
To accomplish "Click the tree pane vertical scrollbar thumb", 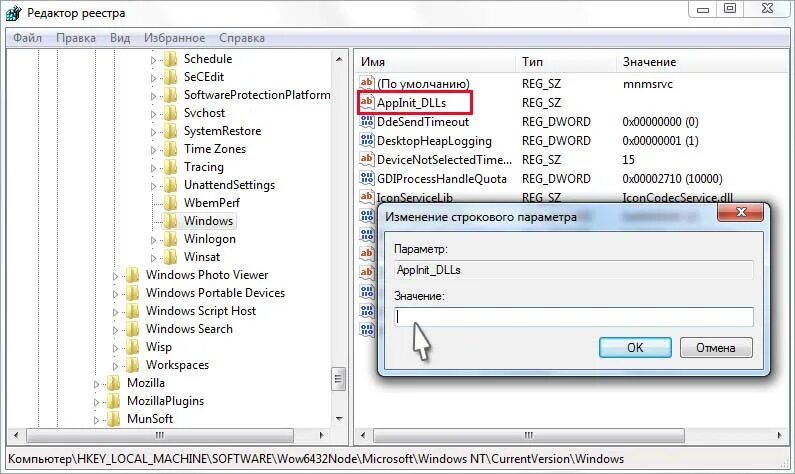I will pyautogui.click(x=339, y=379).
